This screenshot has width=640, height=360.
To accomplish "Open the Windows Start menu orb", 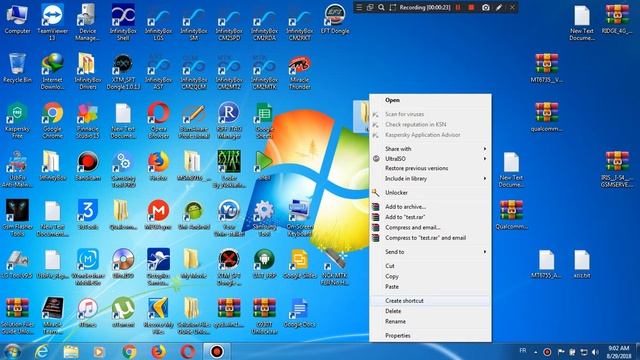I will point(13,351).
